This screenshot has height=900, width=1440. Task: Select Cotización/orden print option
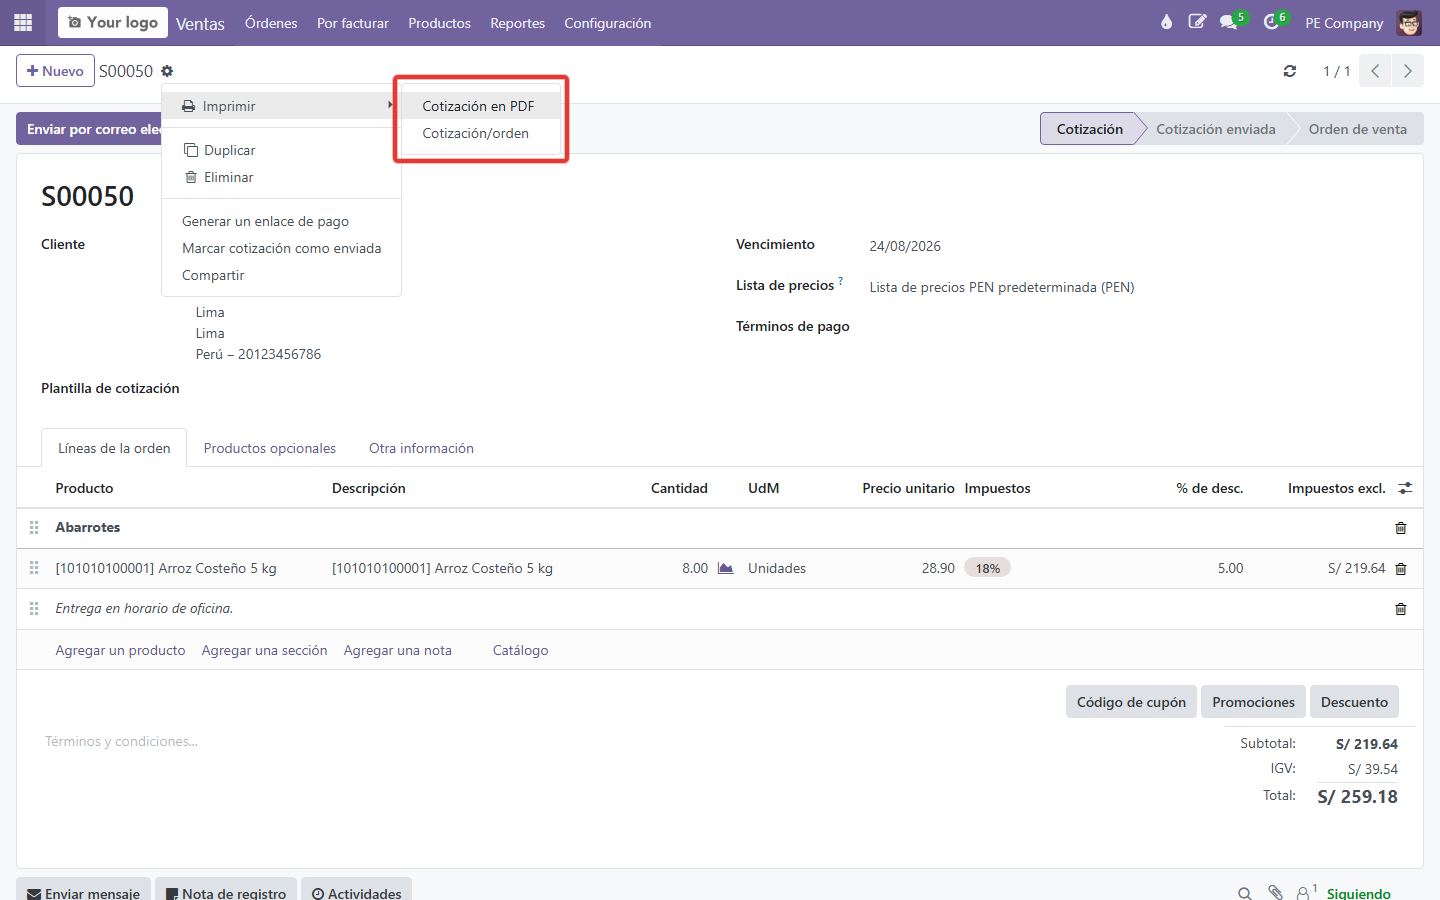pos(480,133)
